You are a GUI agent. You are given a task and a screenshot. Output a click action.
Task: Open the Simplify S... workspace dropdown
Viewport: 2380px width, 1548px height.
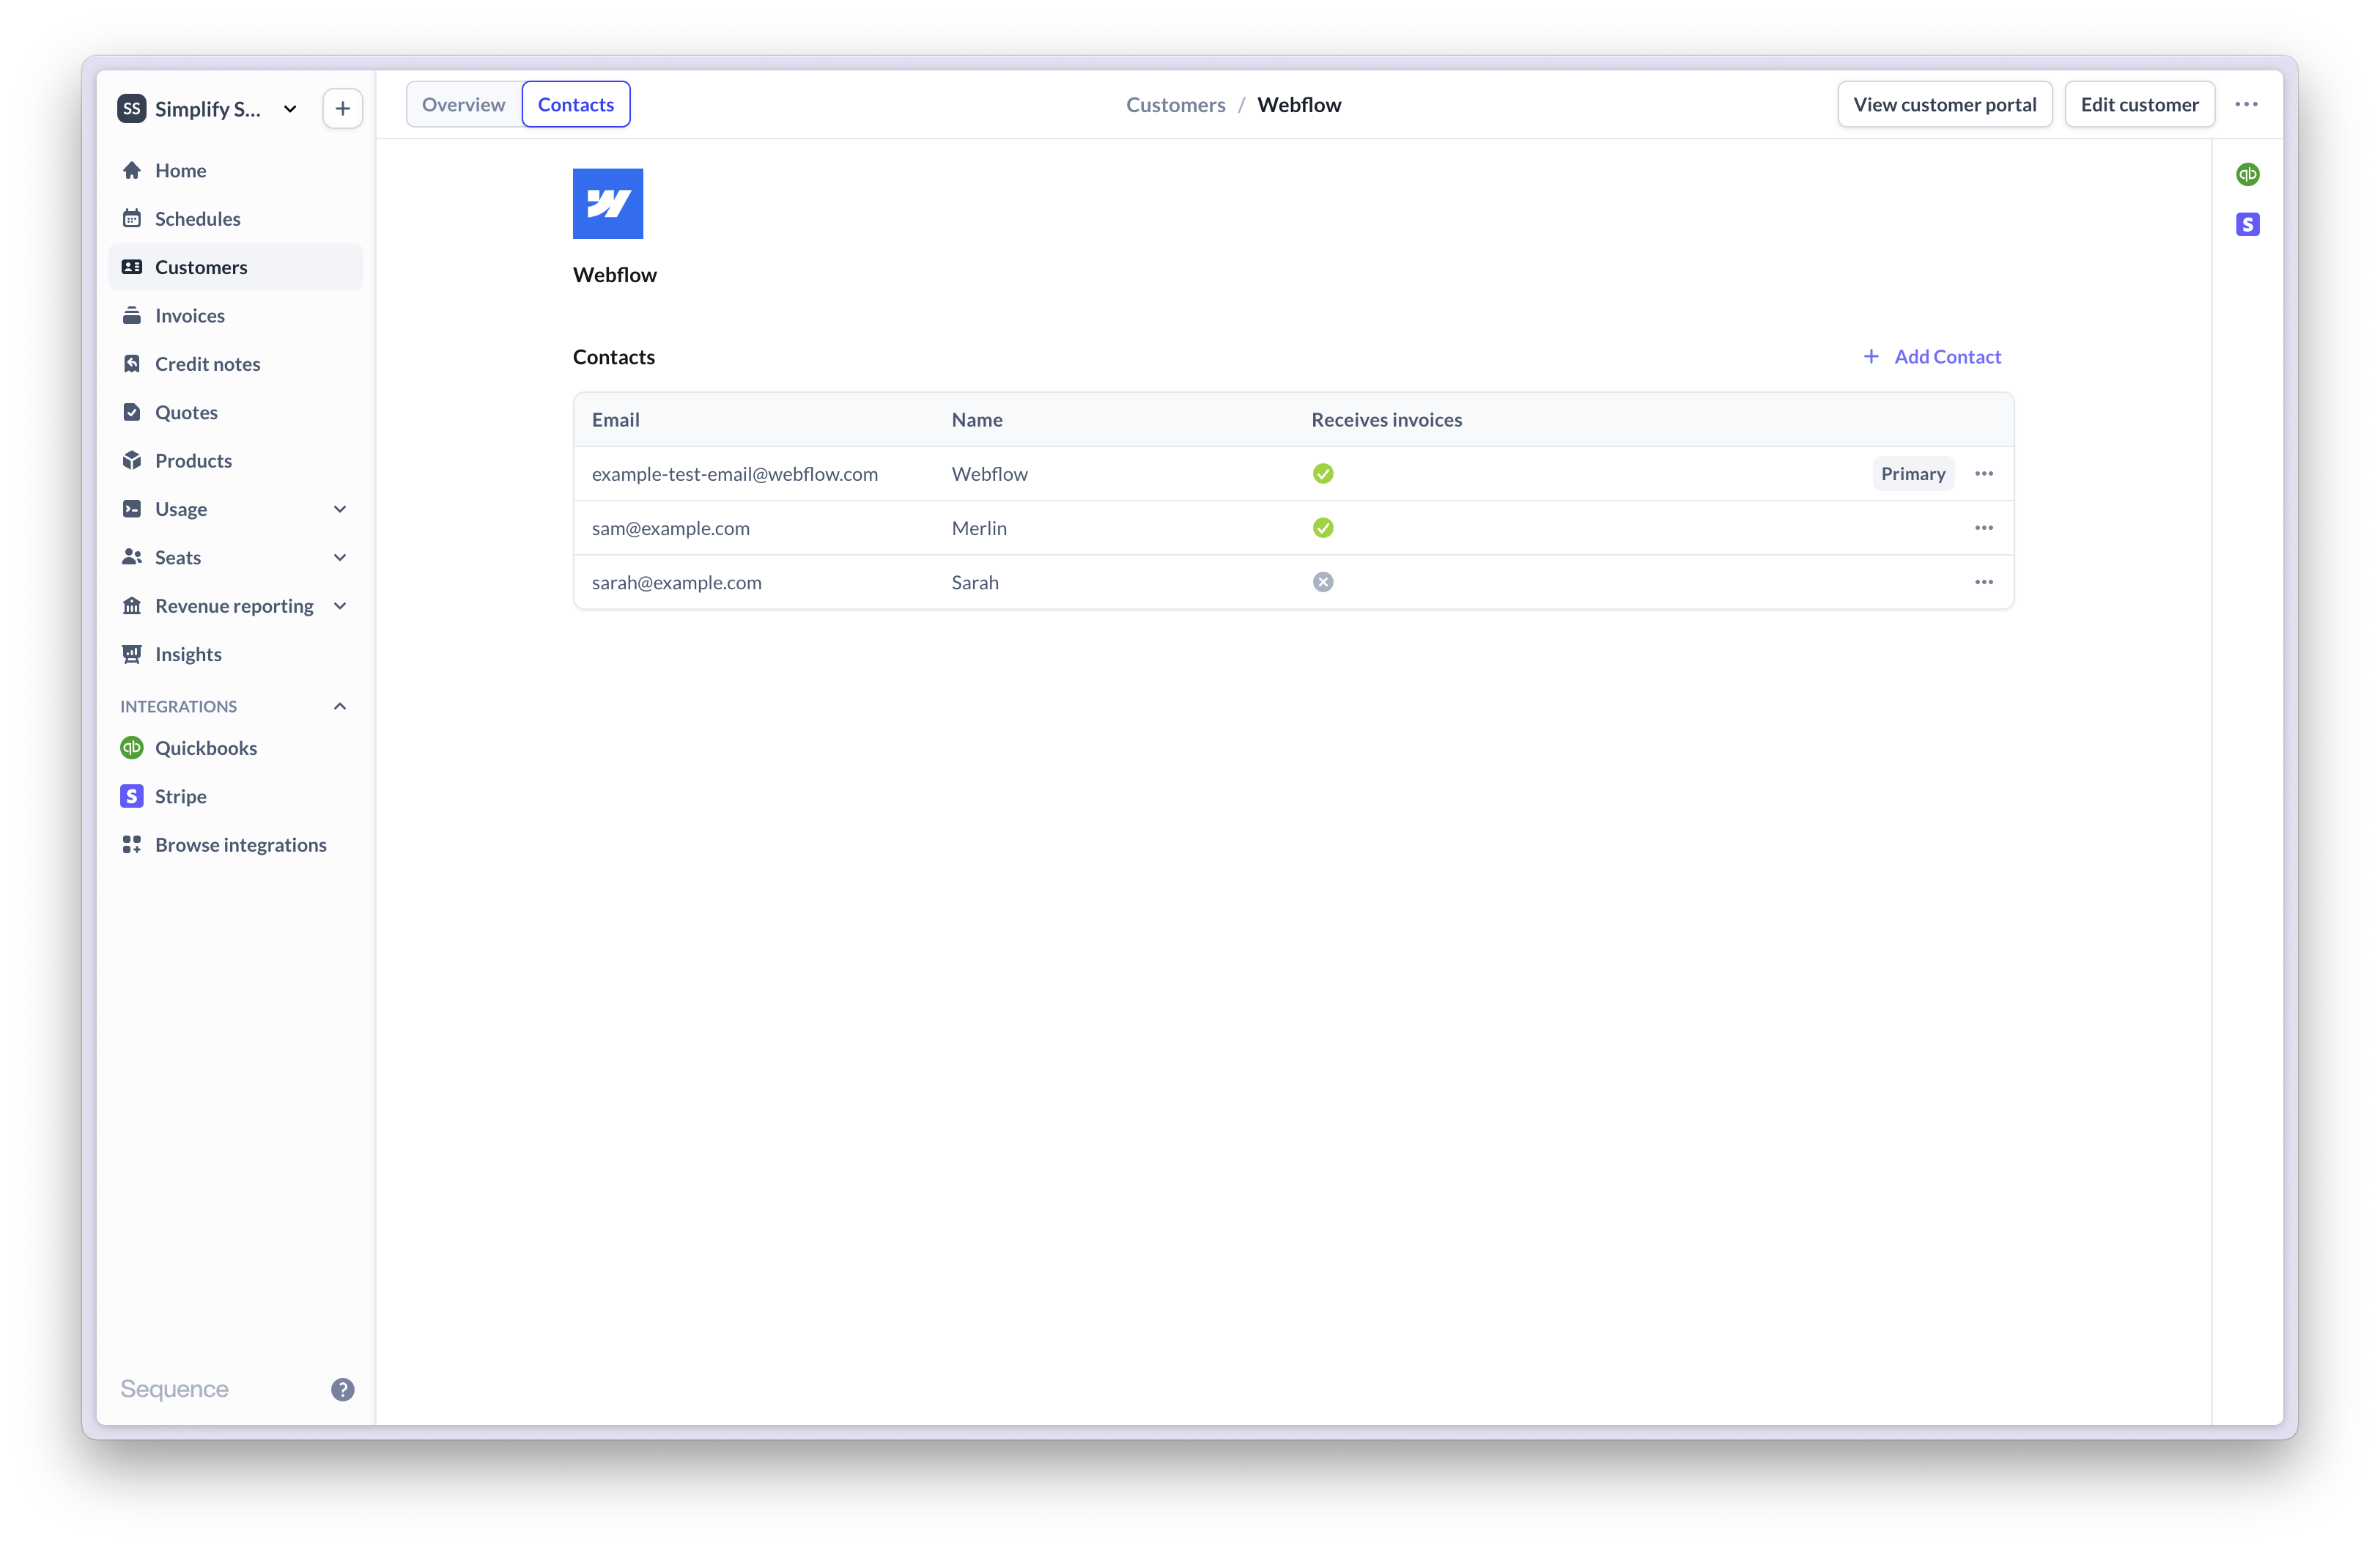coord(208,108)
